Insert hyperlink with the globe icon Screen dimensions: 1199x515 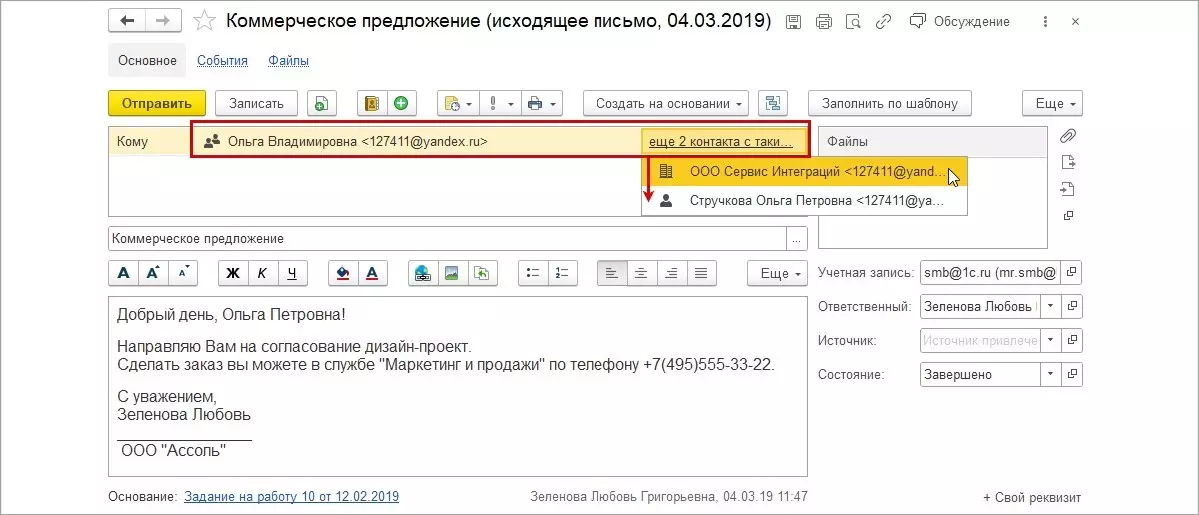(423, 273)
